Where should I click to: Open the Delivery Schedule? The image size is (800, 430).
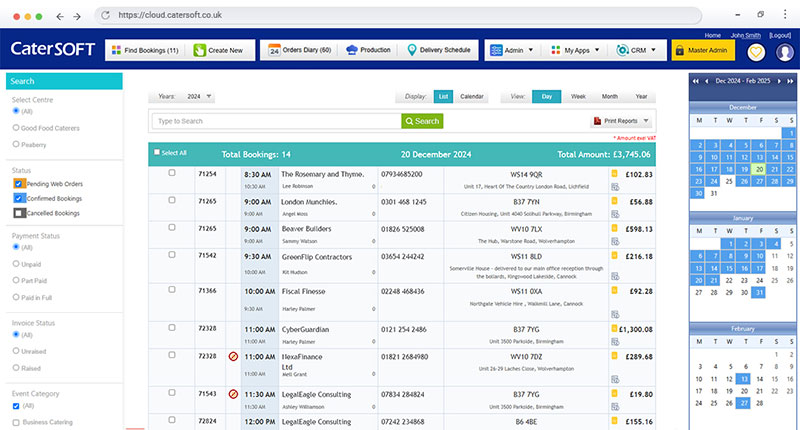tap(439, 50)
